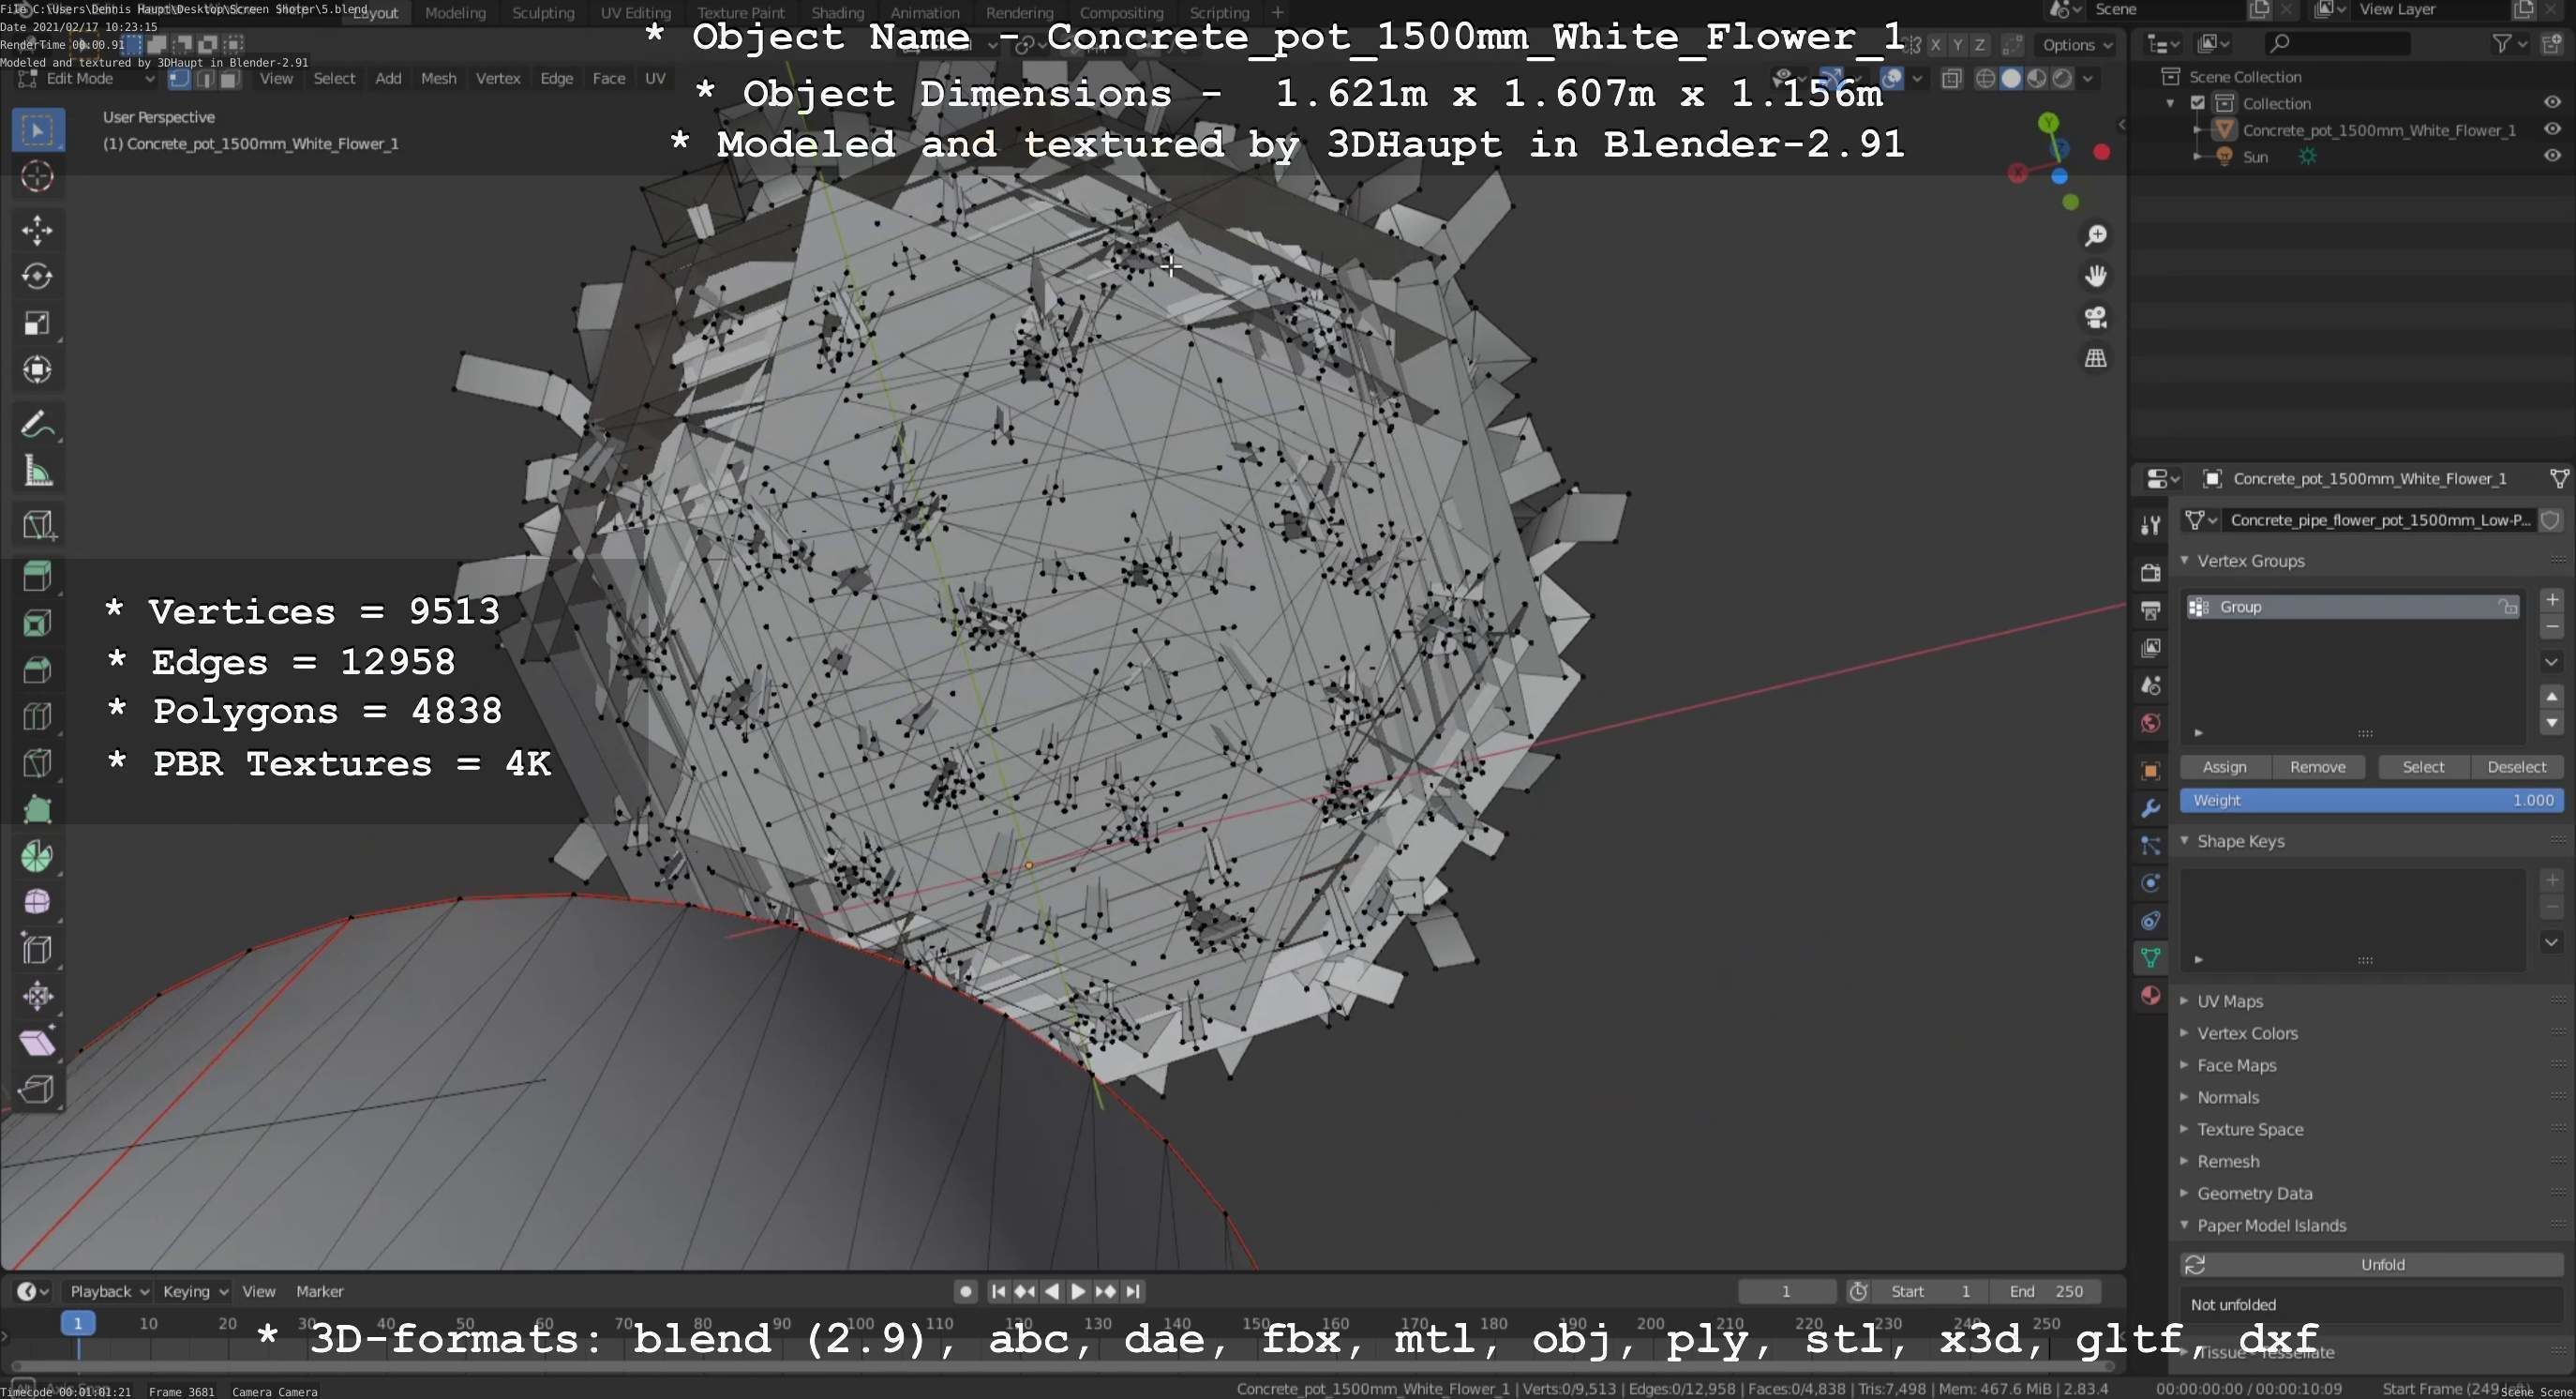Hide Concrete_pot_1500mm_White_Flower_1 in outliner
The width and height of the screenshot is (2576, 1399).
coord(2551,129)
